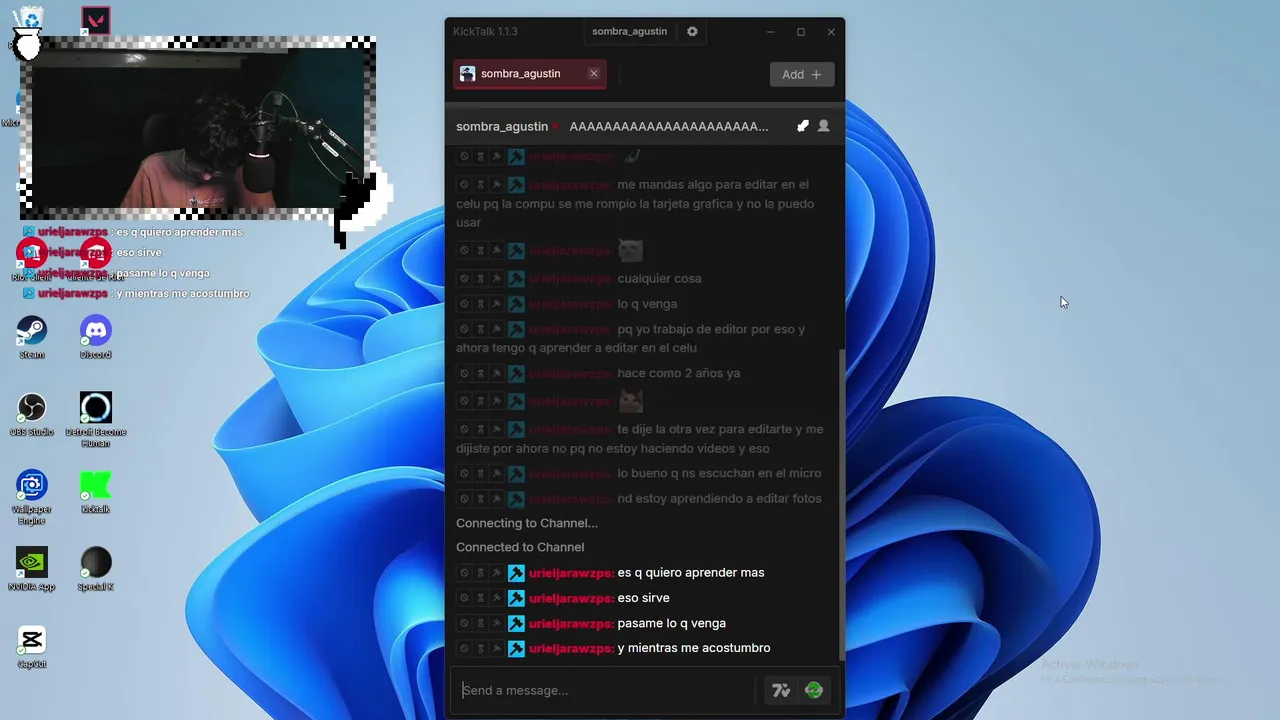
Task: Ban user on 'hace como 2 años ya' message
Action: pos(464,373)
